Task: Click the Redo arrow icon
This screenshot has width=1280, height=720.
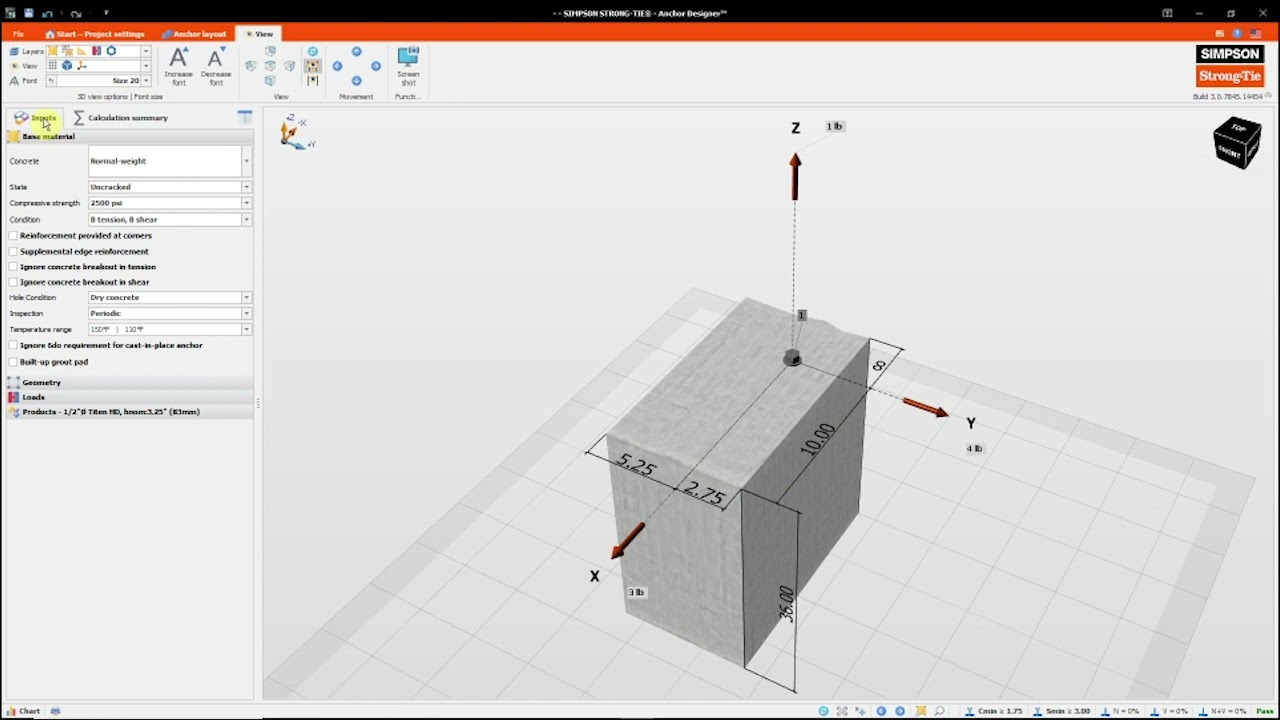Action: pyautogui.click(x=75, y=13)
